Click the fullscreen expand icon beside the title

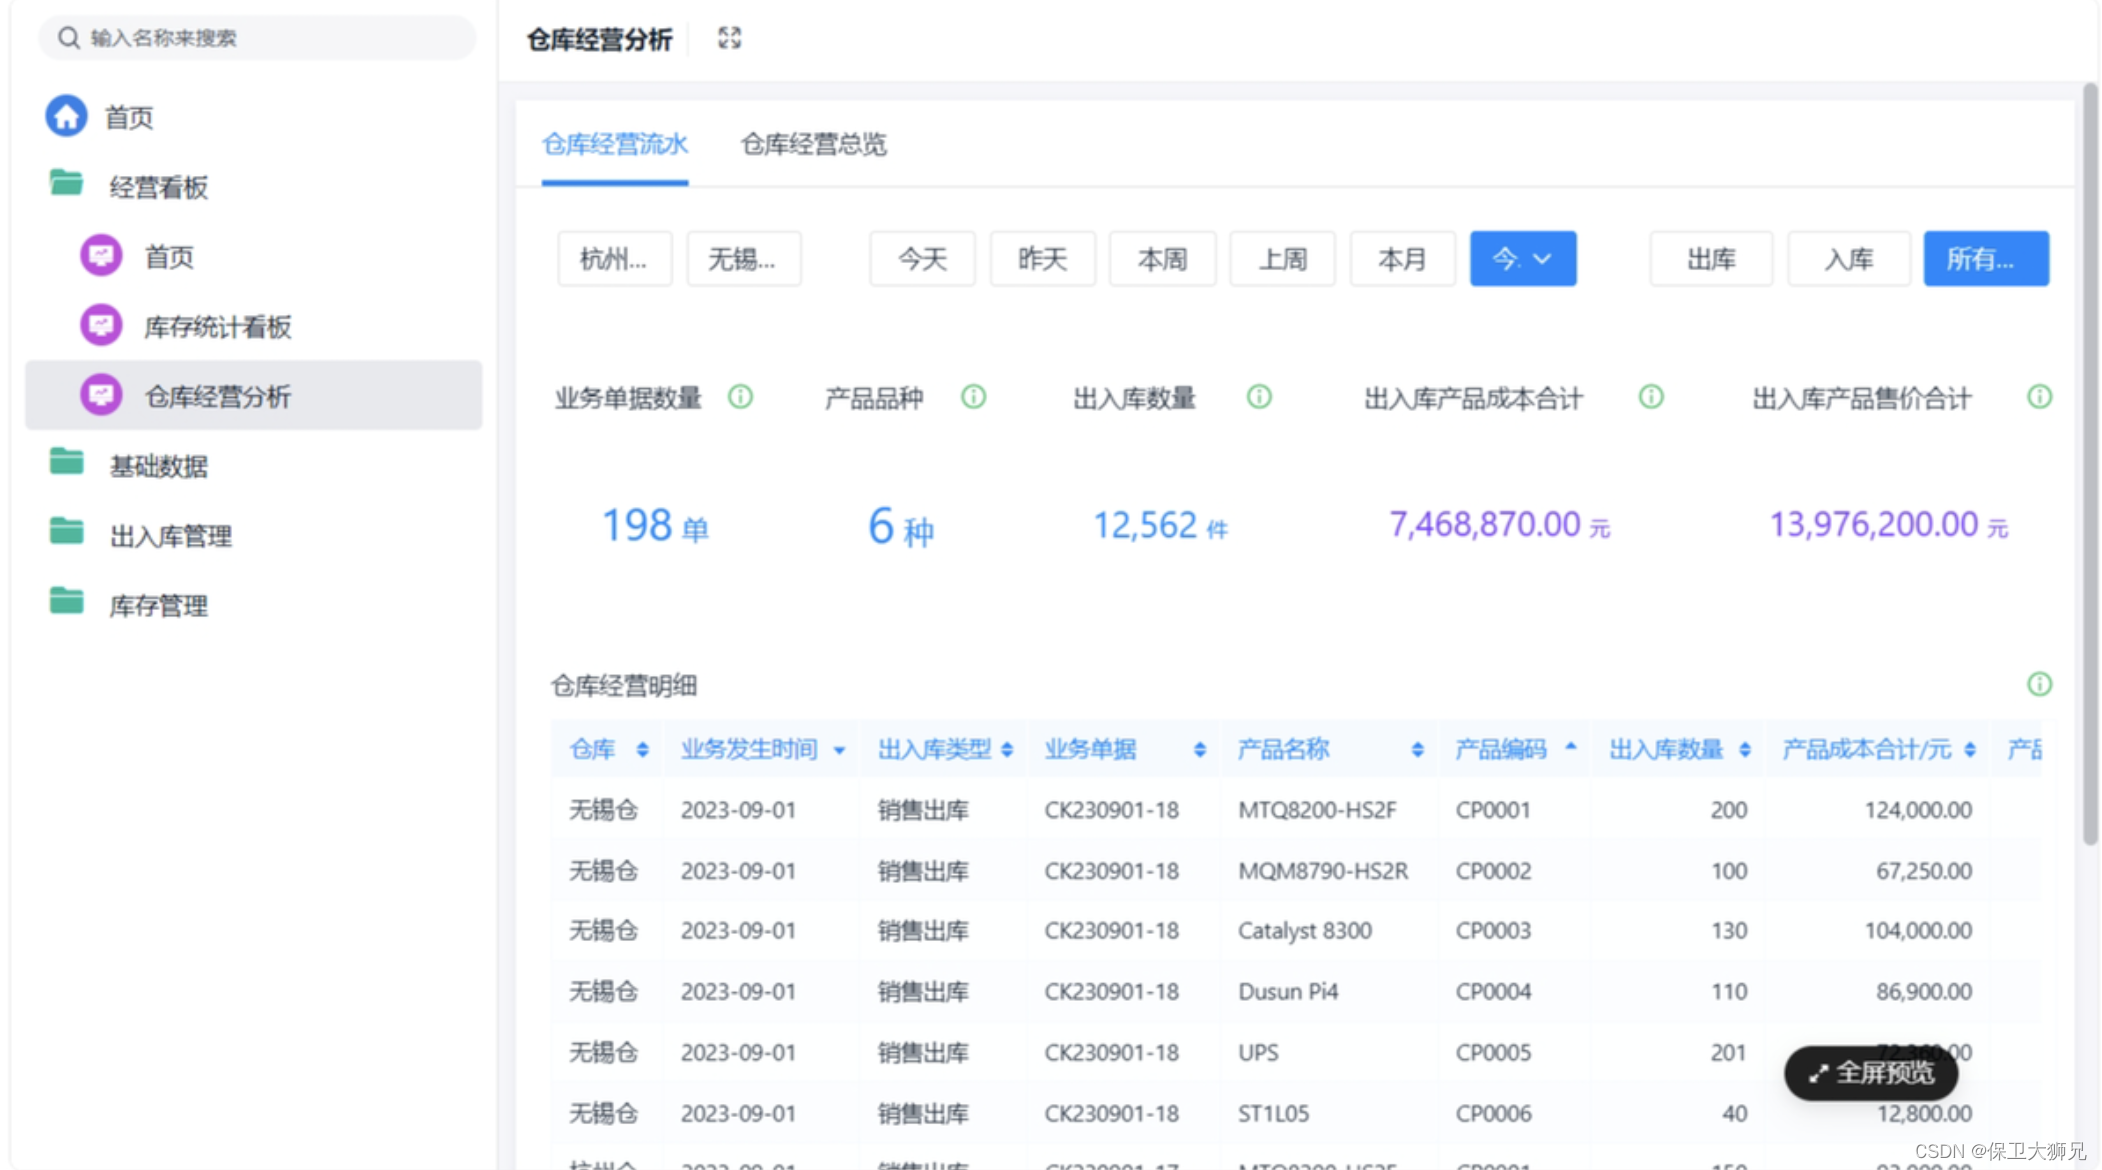[729, 38]
